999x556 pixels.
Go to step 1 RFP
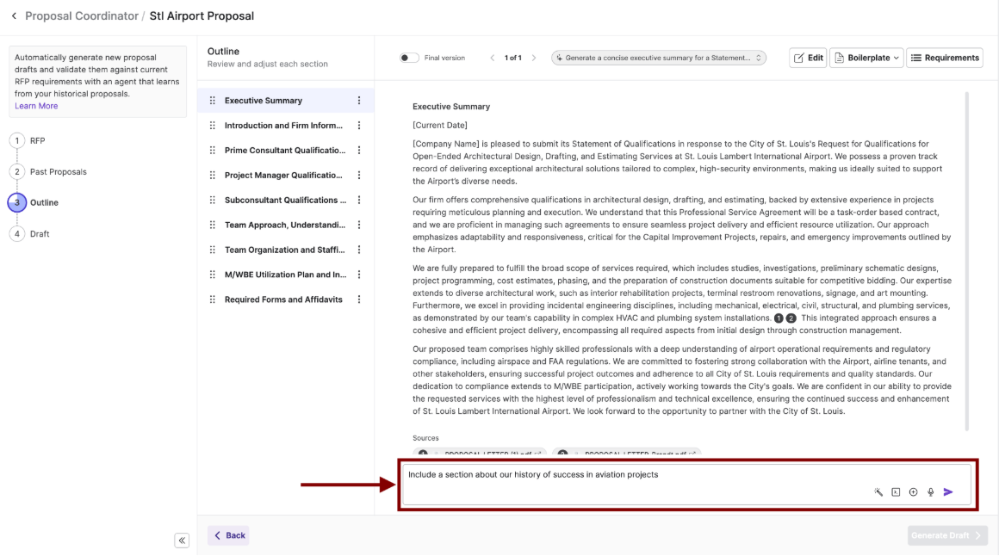28,141
